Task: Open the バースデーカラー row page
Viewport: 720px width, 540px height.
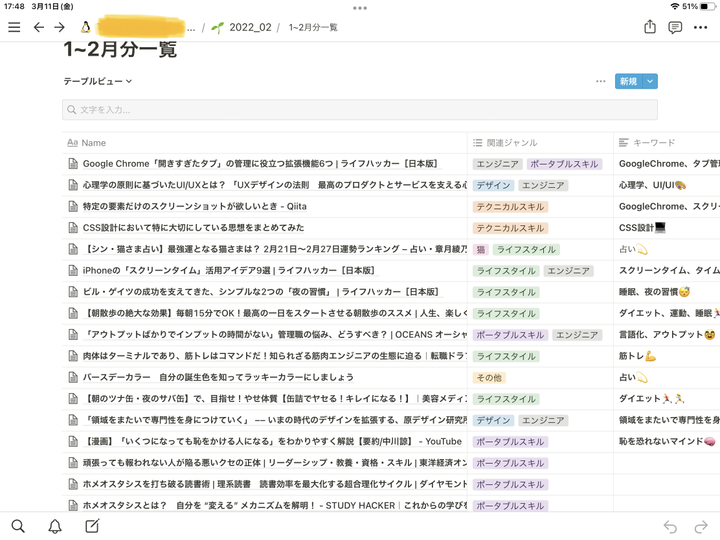Action: click(218, 377)
